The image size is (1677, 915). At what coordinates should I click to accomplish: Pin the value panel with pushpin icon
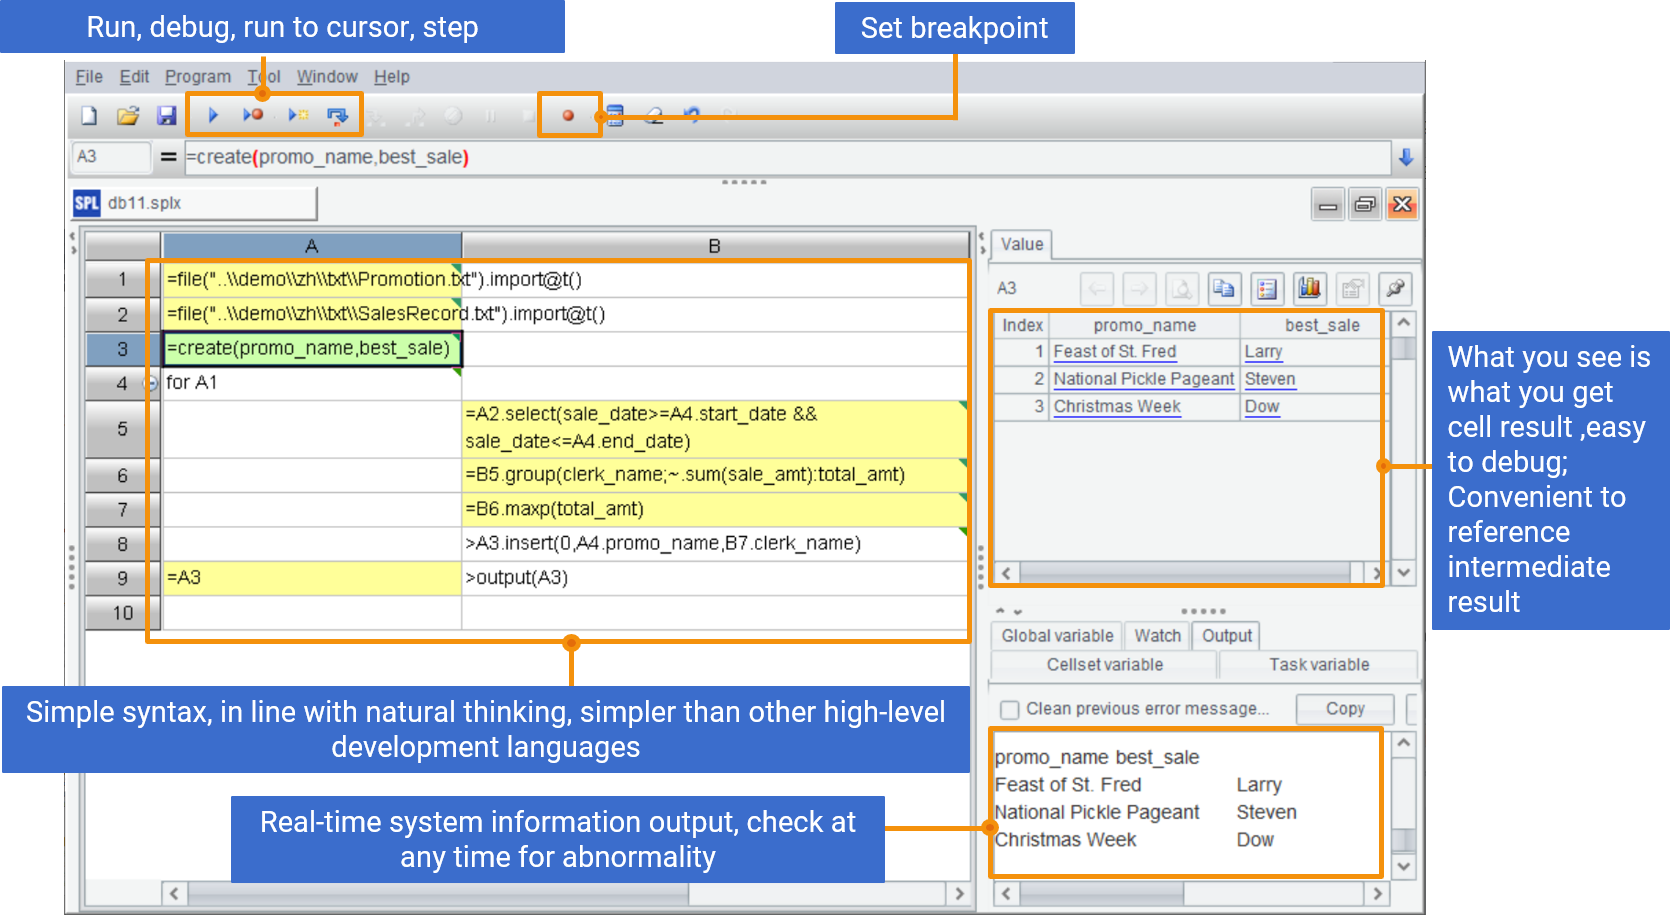tap(1395, 289)
